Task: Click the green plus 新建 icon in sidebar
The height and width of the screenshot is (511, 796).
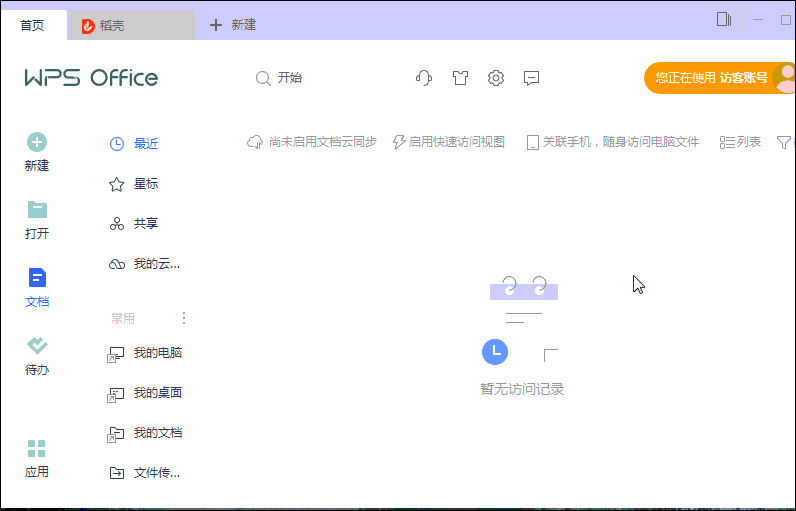Action: coord(37,142)
